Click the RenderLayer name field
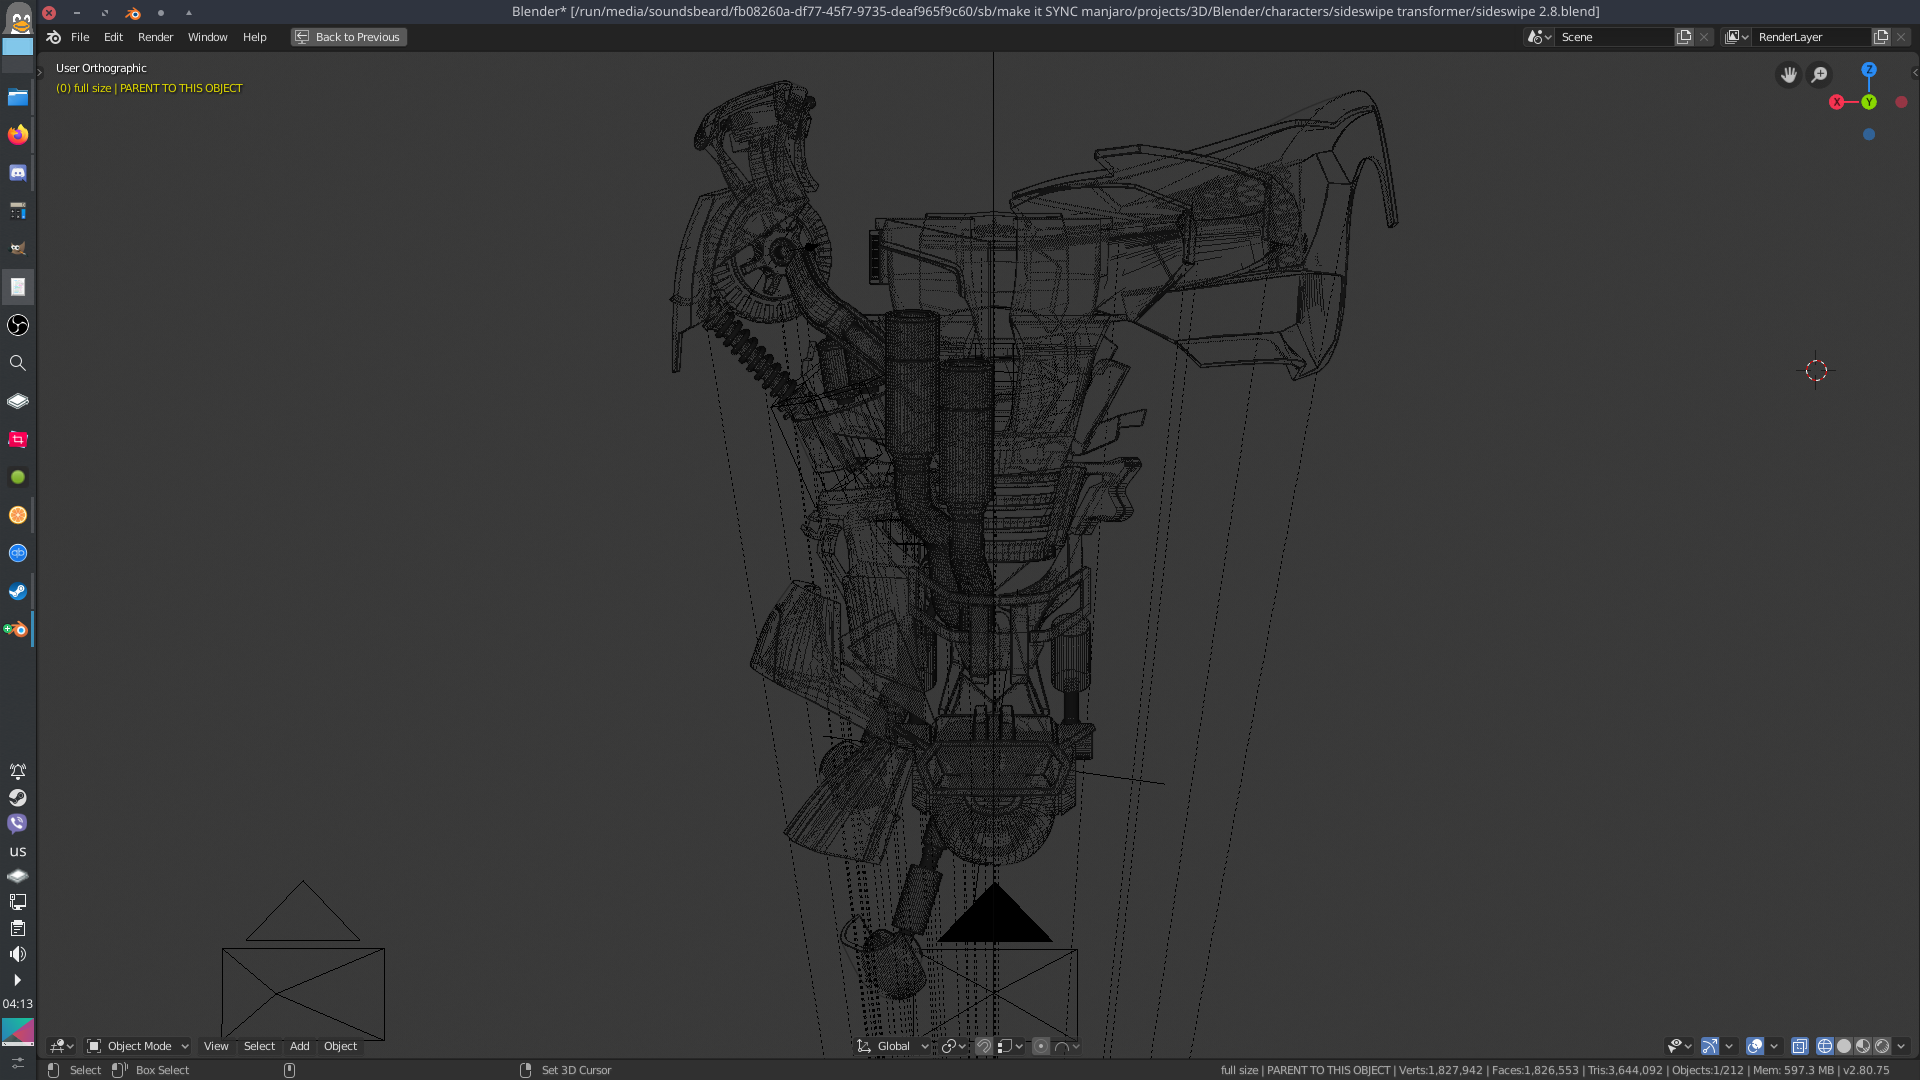The height and width of the screenshot is (1080, 1920). [x=1812, y=37]
